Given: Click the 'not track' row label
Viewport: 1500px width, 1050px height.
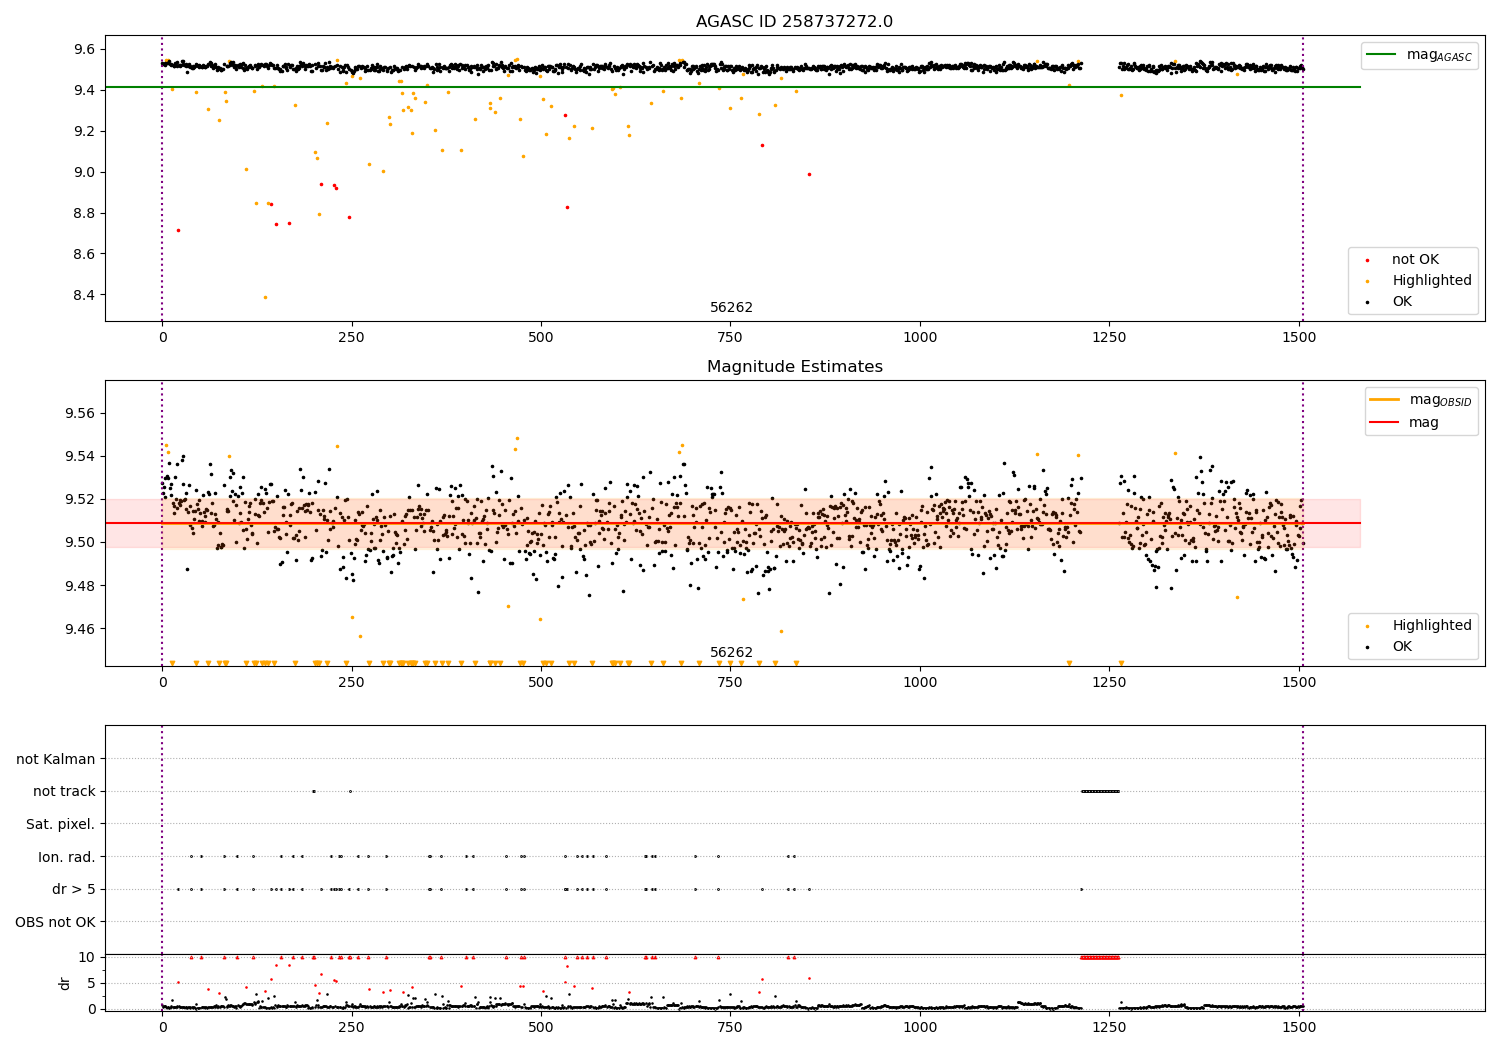Looking at the screenshot, I should point(64,792).
